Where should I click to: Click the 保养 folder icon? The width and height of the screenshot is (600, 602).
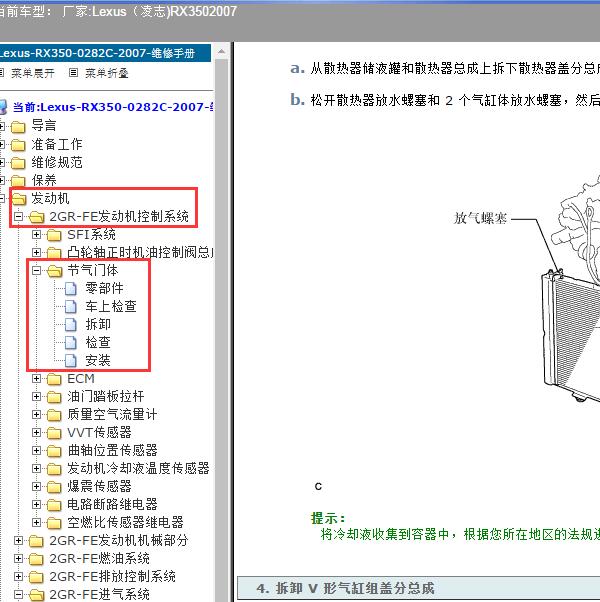coord(18,180)
